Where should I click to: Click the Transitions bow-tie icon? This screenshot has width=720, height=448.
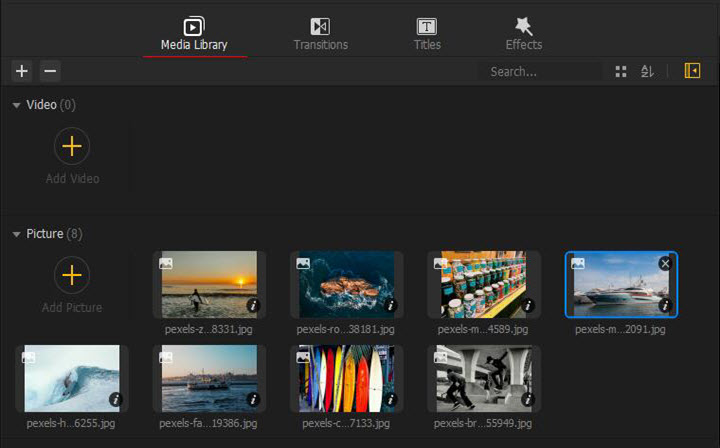320,26
